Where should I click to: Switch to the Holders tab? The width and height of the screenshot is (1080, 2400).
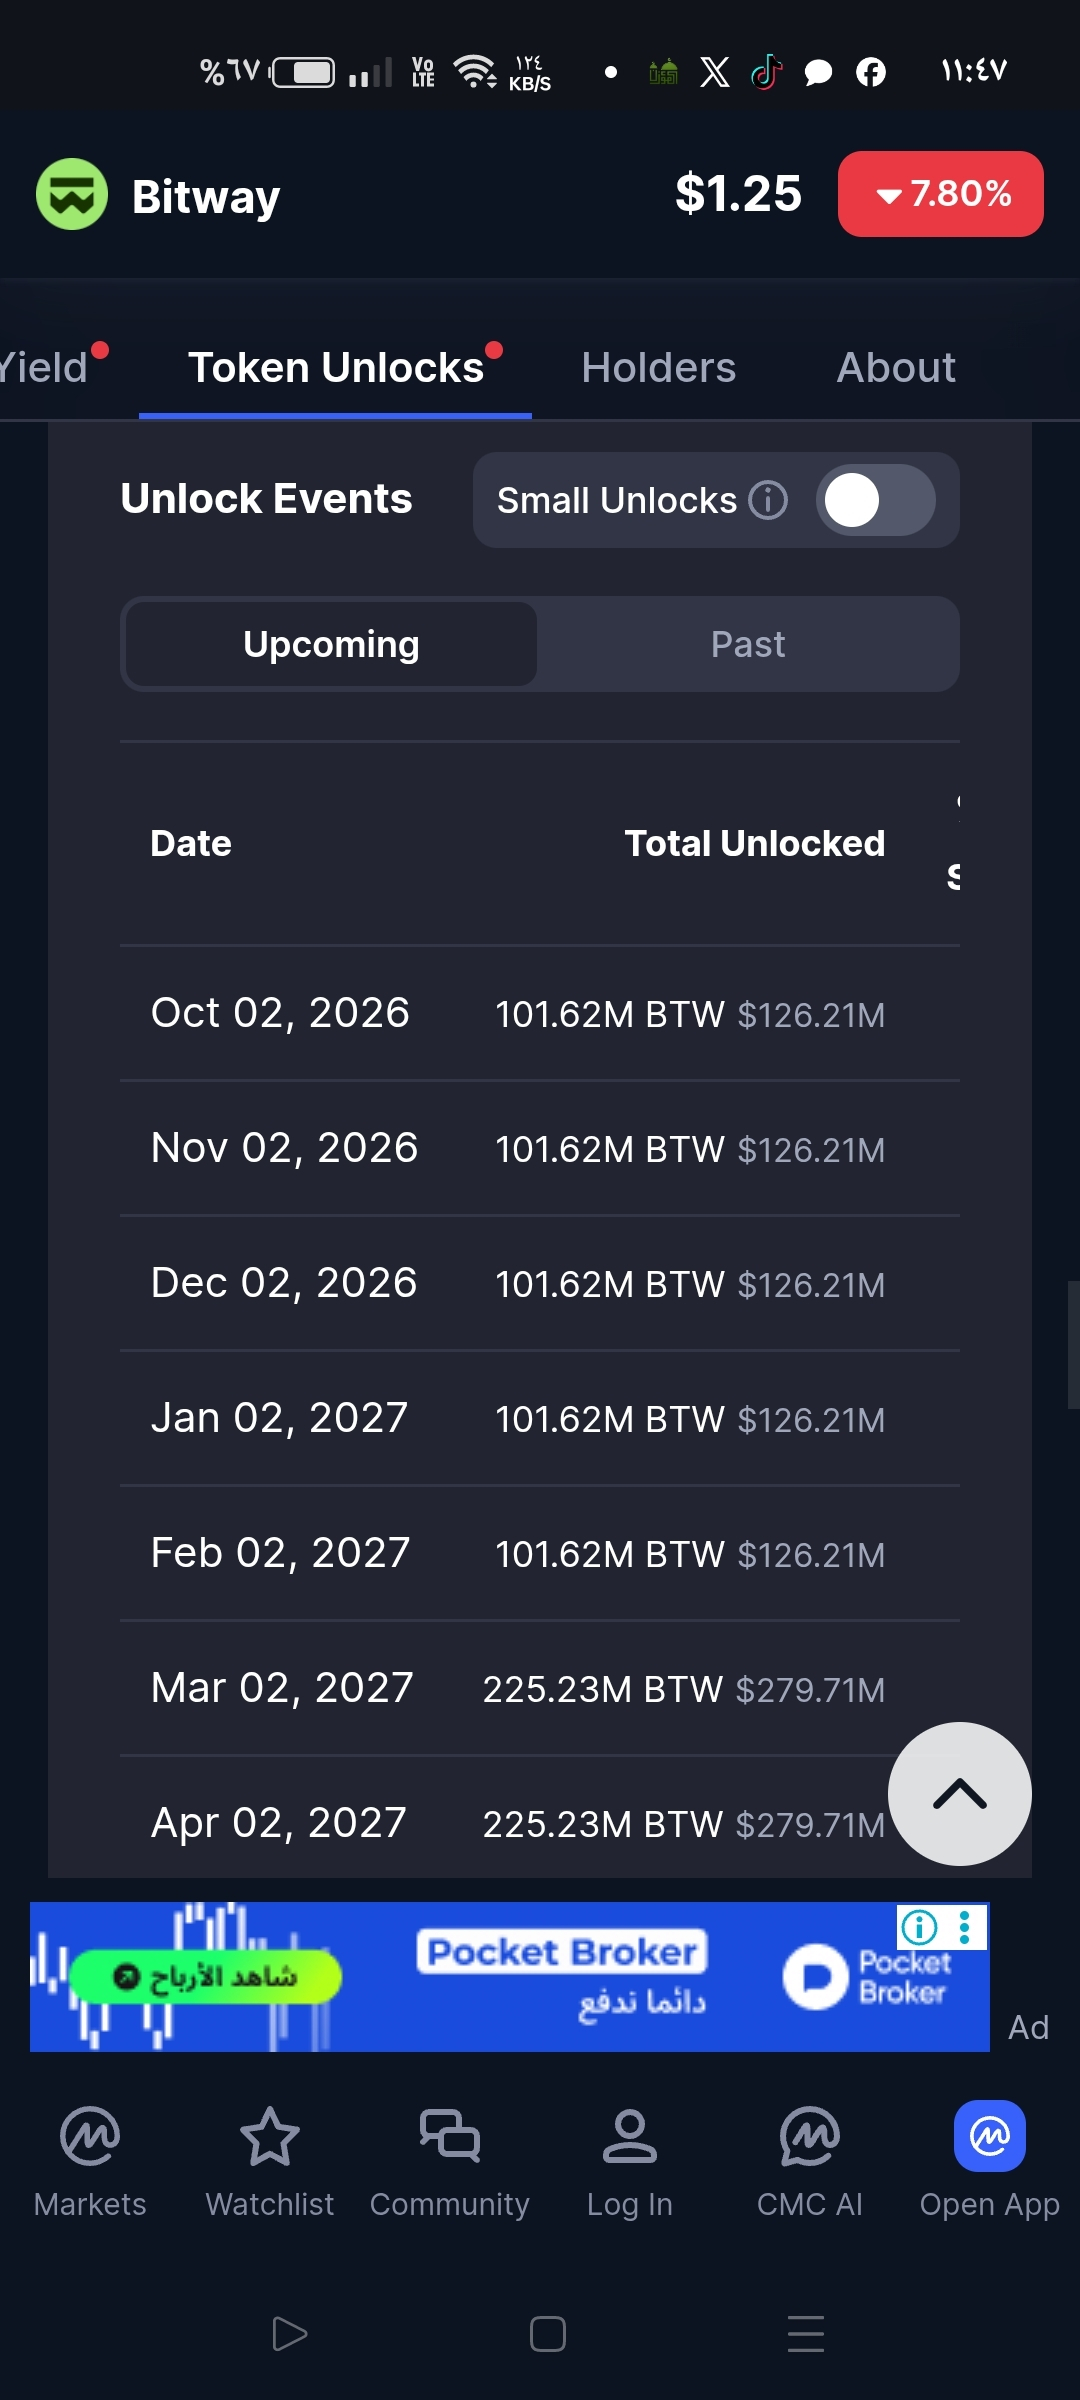659,367
